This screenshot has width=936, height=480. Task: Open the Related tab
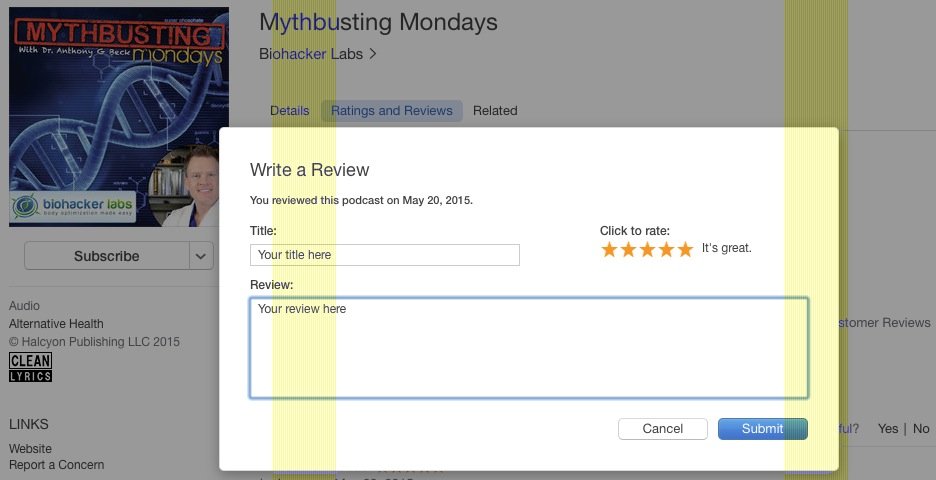tap(495, 110)
